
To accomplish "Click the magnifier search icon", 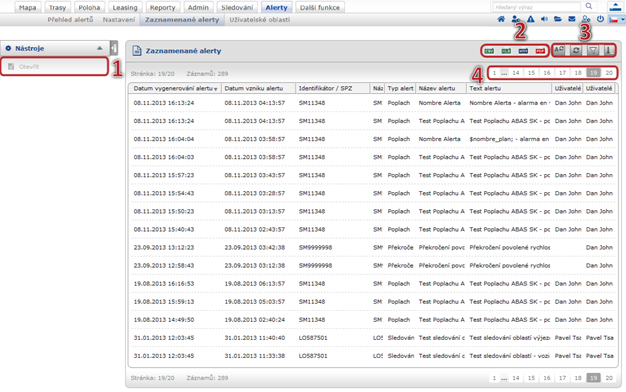I will coord(589,6).
